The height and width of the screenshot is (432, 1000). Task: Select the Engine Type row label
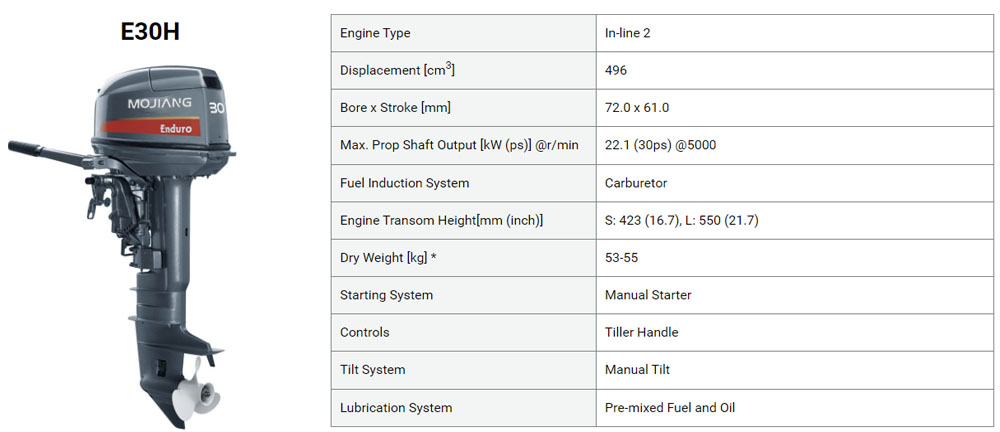375,33
